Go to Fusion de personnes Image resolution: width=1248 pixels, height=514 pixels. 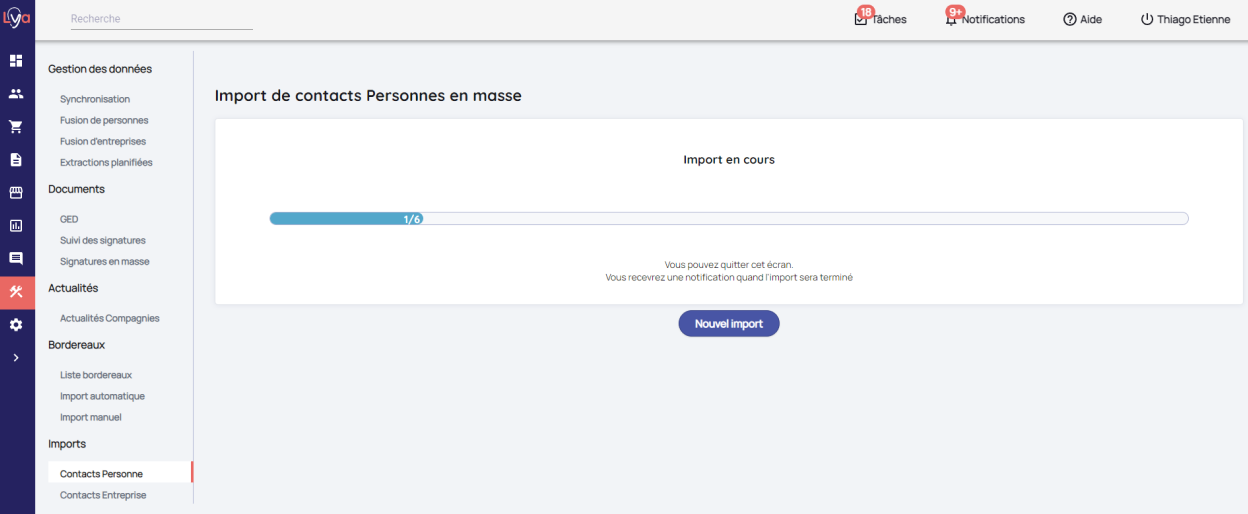pos(104,120)
